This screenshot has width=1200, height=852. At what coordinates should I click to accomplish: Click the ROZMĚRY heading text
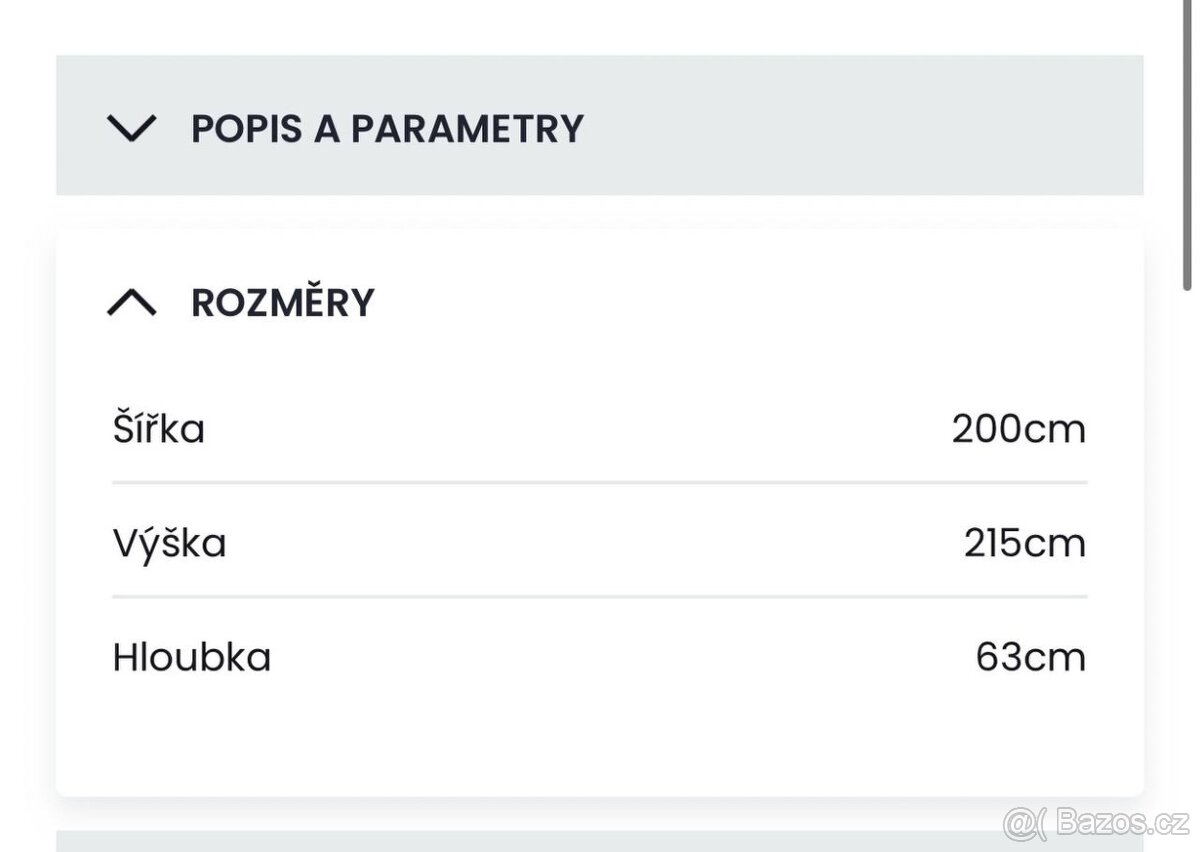[283, 302]
